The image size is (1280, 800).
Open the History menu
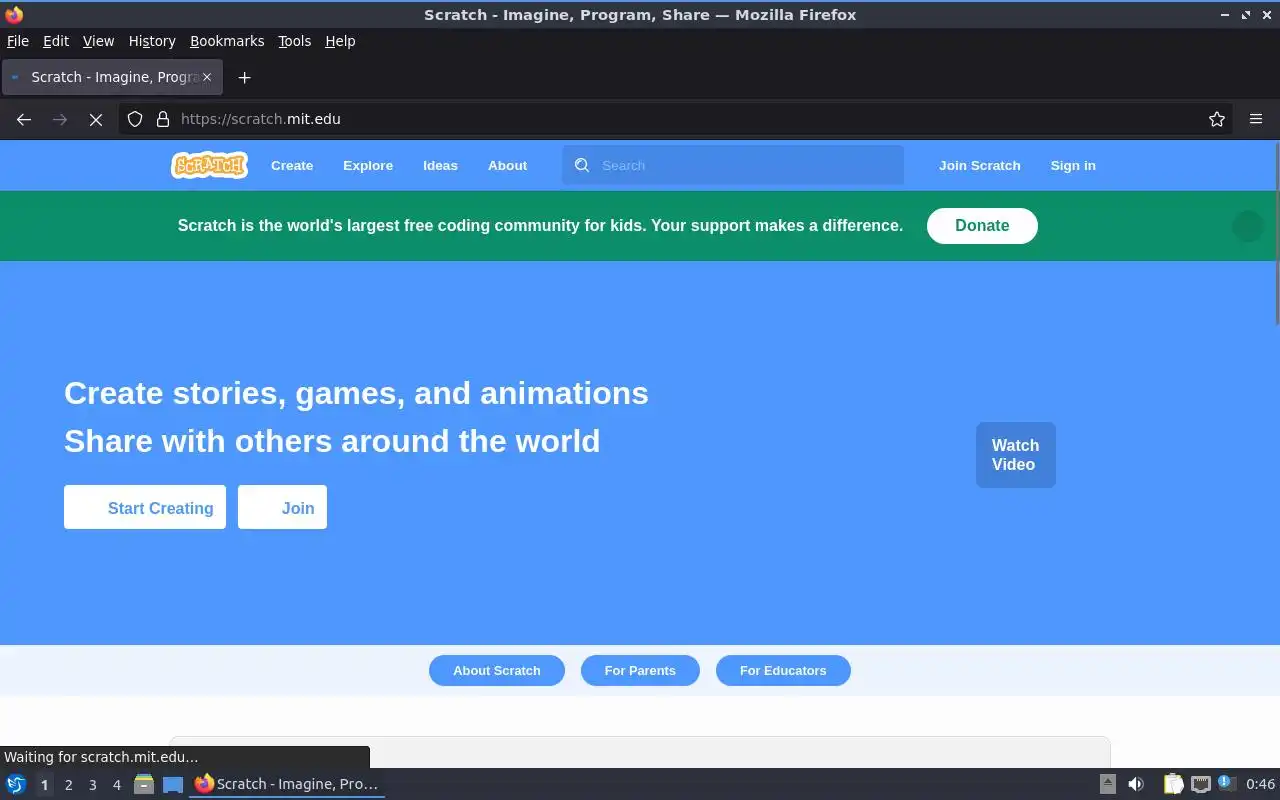coord(152,41)
